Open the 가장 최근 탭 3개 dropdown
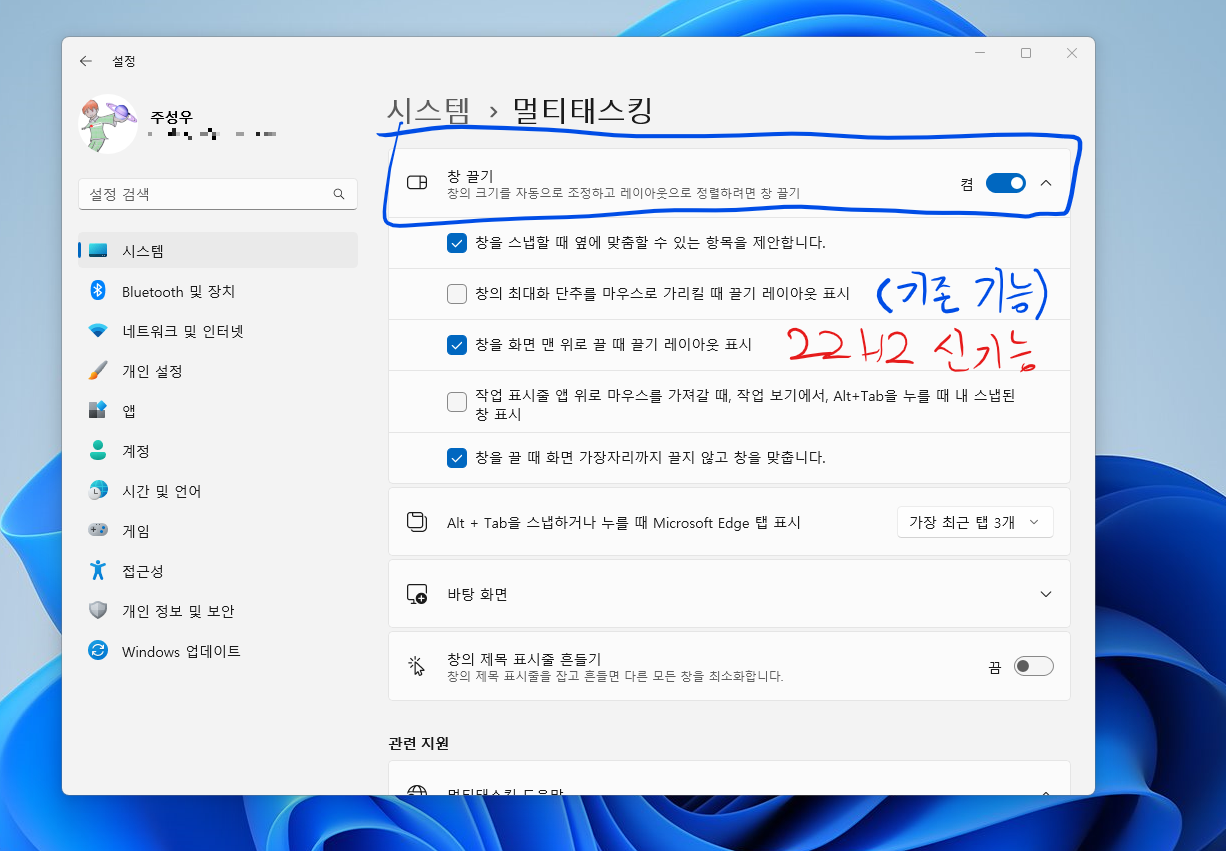This screenshot has height=851, width=1226. tap(975, 522)
